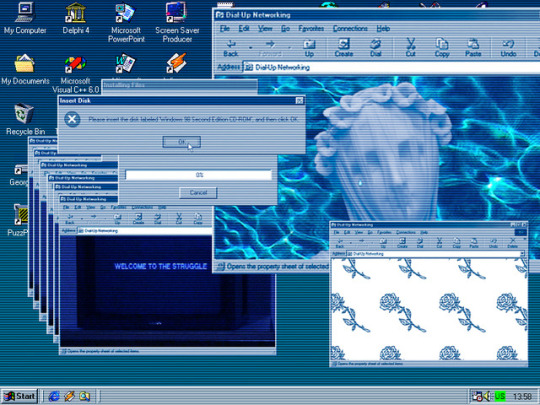Viewport: 540px width, 405px height.
Task: Click Forward in the large Dial-Up Networking toolbar
Action: (x=270, y=48)
